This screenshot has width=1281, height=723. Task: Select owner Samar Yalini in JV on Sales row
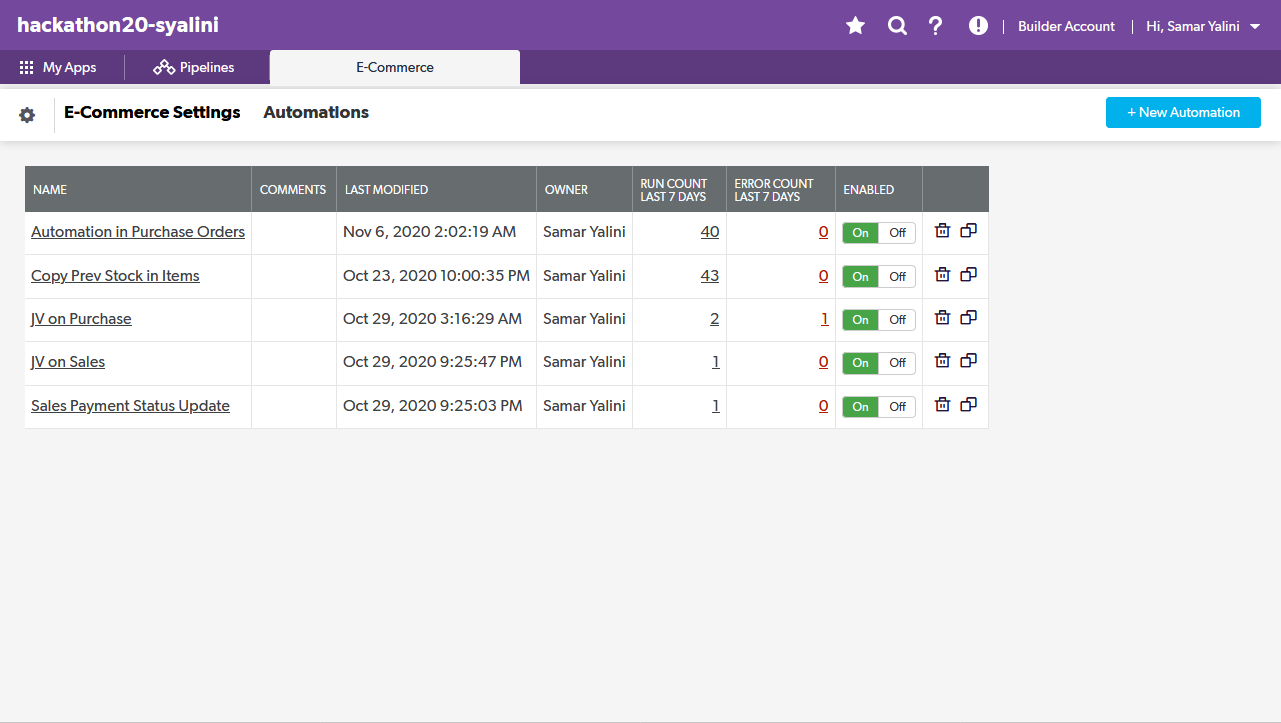584,362
